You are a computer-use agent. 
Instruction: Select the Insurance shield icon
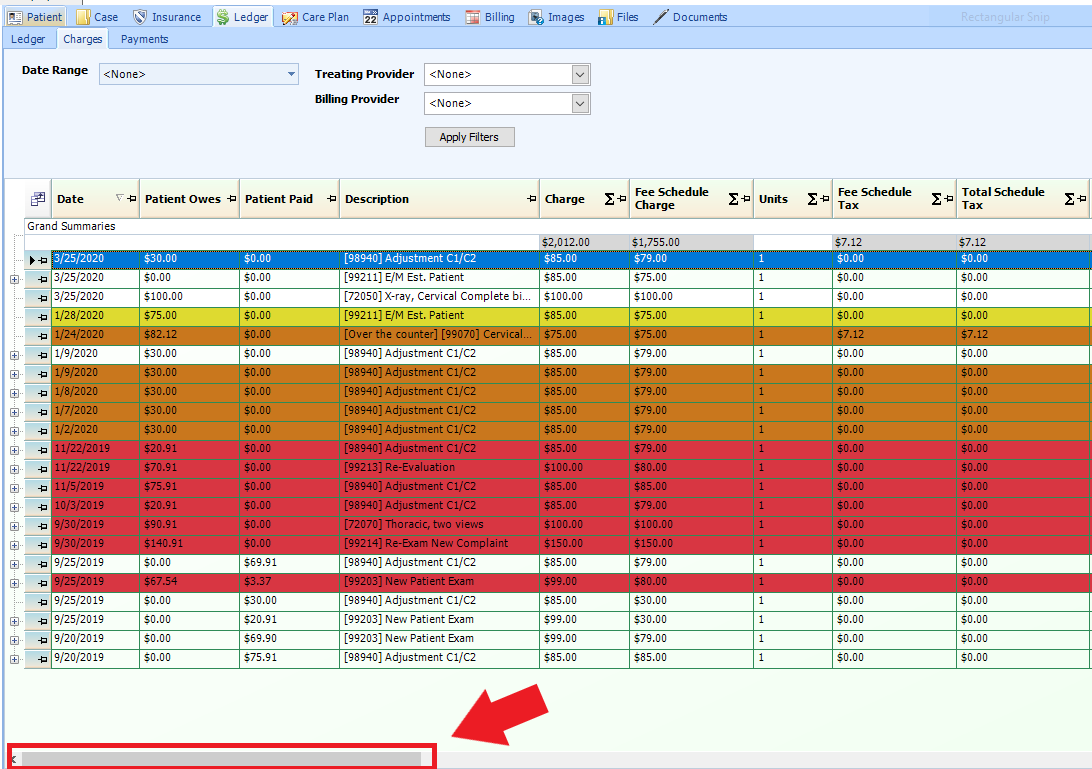coord(140,16)
